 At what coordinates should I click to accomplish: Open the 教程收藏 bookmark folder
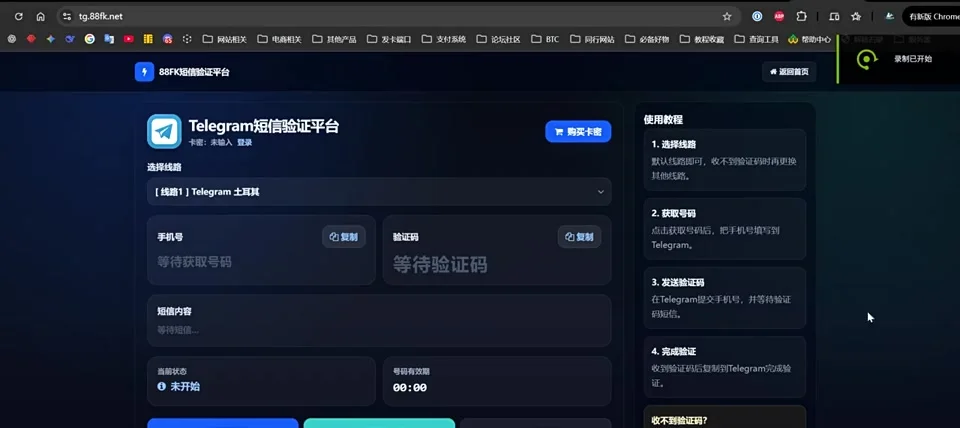point(702,39)
